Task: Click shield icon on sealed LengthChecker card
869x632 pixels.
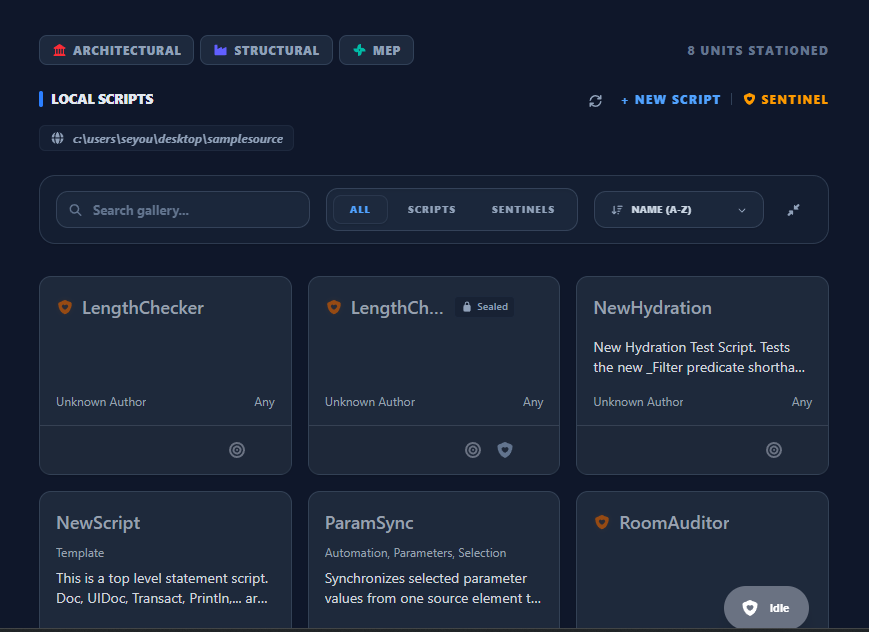Action: [505, 450]
